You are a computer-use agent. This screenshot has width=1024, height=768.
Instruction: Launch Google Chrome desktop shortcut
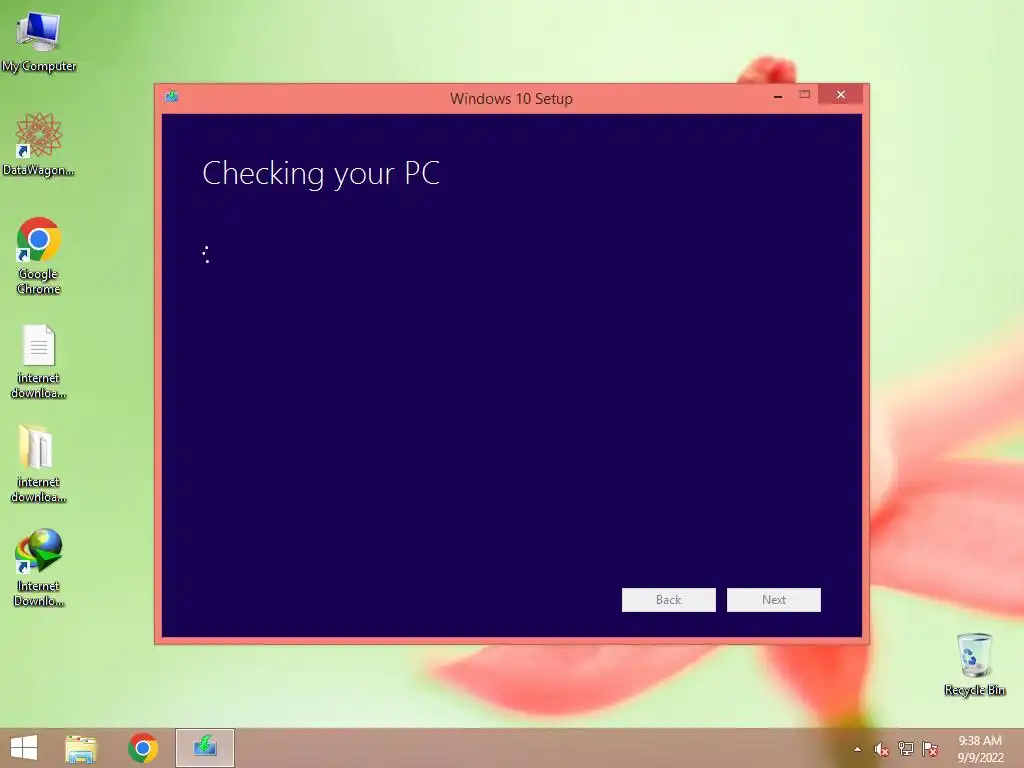(x=39, y=255)
